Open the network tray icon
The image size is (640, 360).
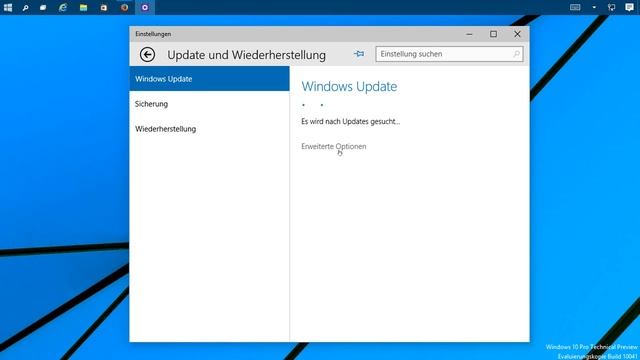click(x=611, y=7)
